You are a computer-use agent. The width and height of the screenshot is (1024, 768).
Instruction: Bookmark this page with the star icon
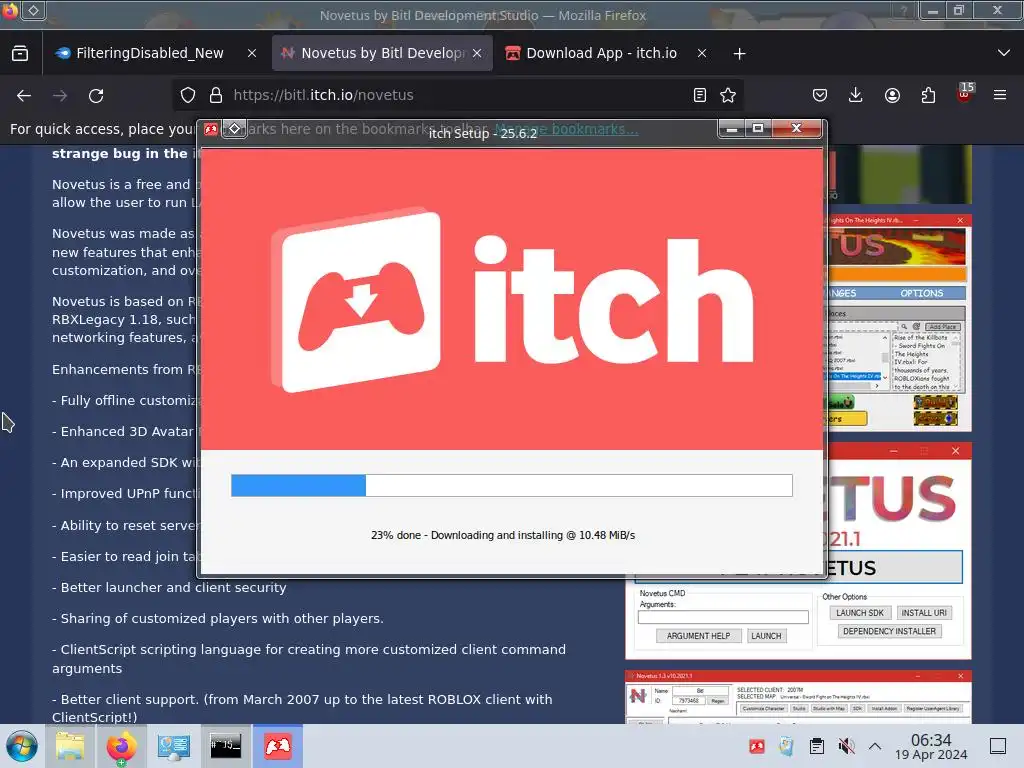click(728, 95)
